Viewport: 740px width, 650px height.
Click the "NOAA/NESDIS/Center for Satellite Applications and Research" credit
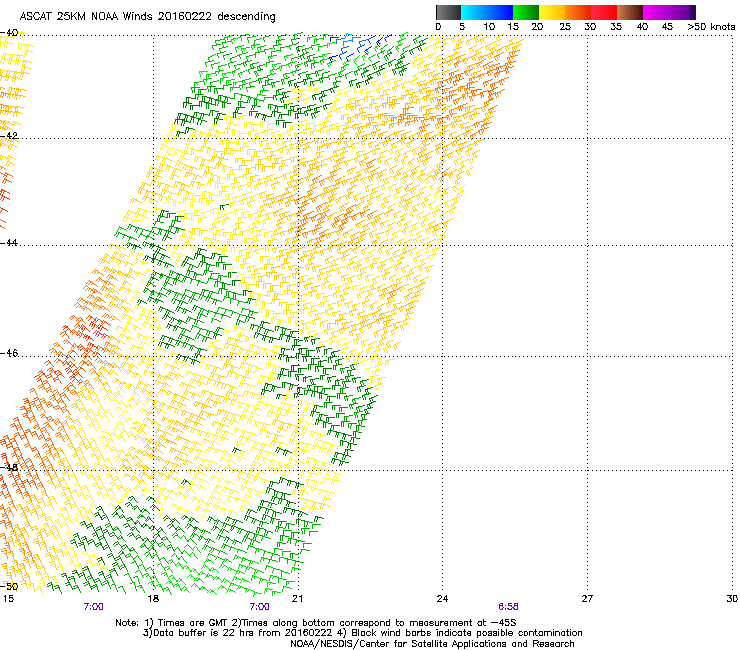(x=432, y=644)
